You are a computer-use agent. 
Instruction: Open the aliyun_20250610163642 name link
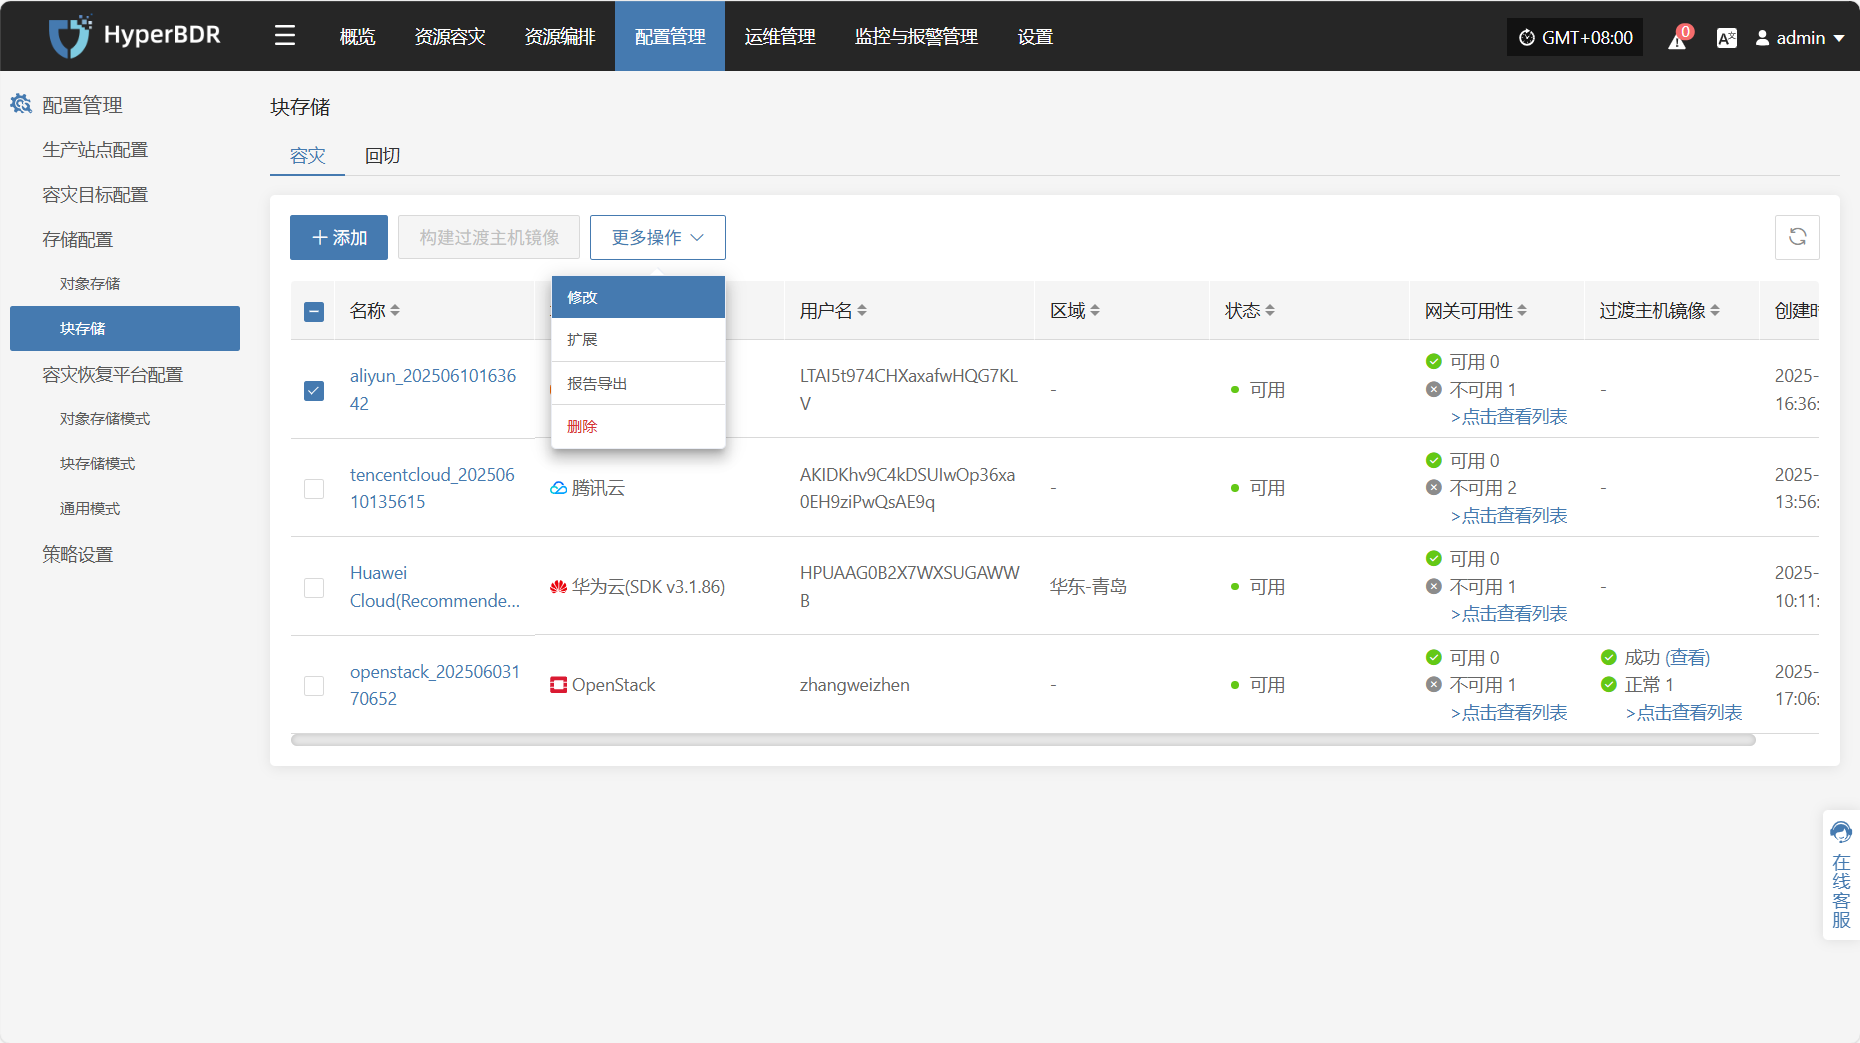(x=433, y=389)
